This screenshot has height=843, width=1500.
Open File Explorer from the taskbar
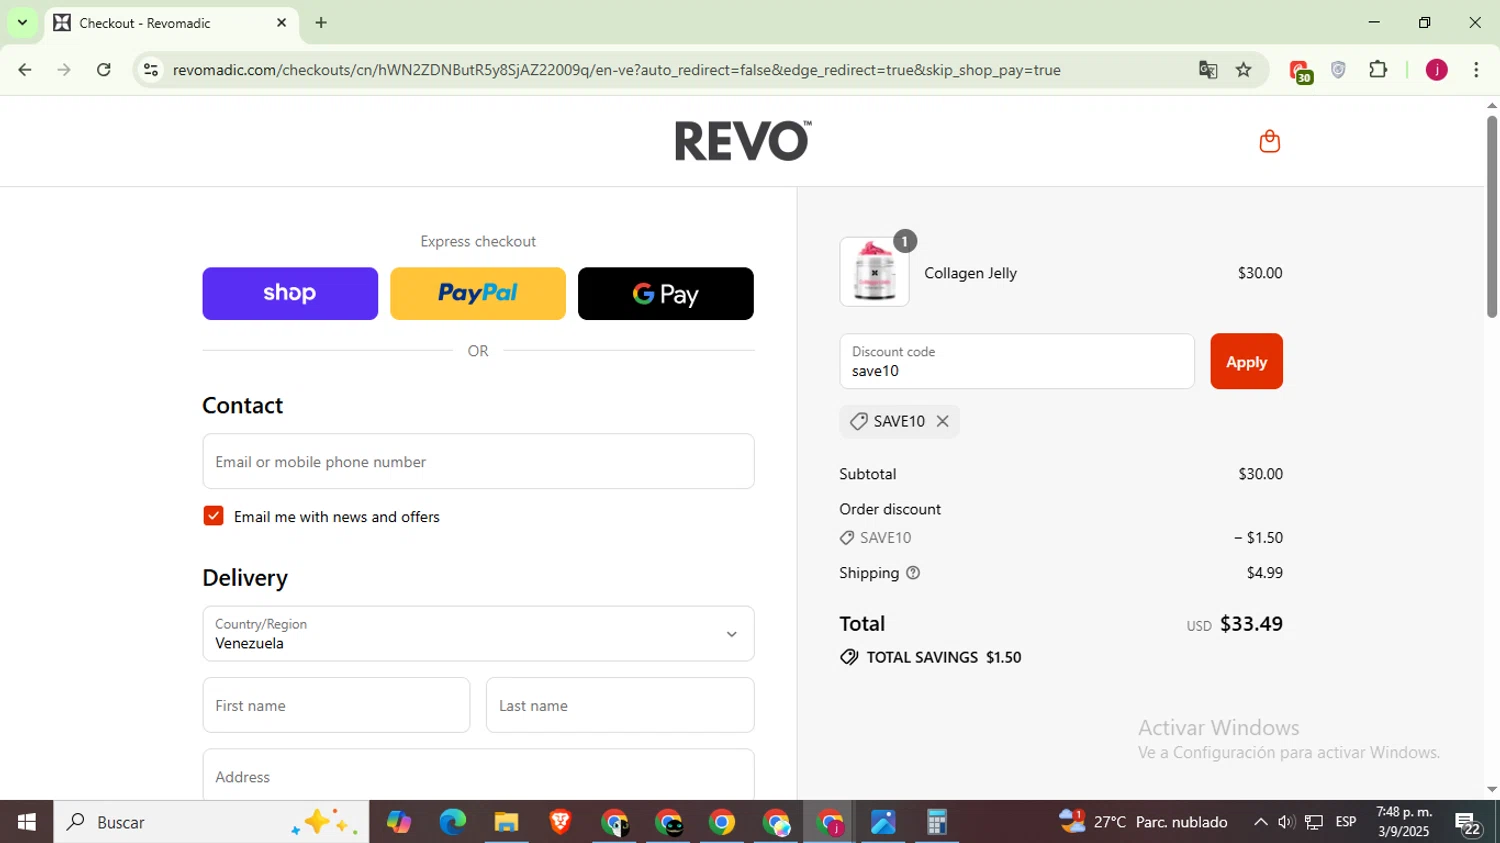(x=507, y=822)
